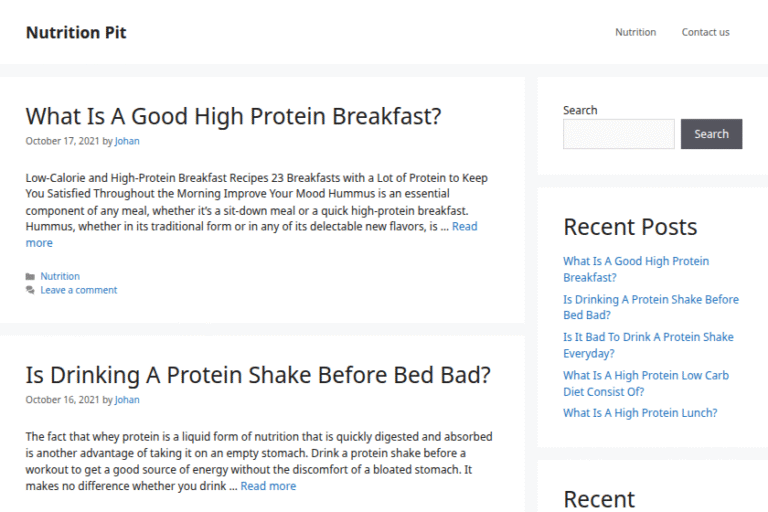Open recent post about protein shake everyday
The height and width of the screenshot is (512, 768).
tap(648, 345)
